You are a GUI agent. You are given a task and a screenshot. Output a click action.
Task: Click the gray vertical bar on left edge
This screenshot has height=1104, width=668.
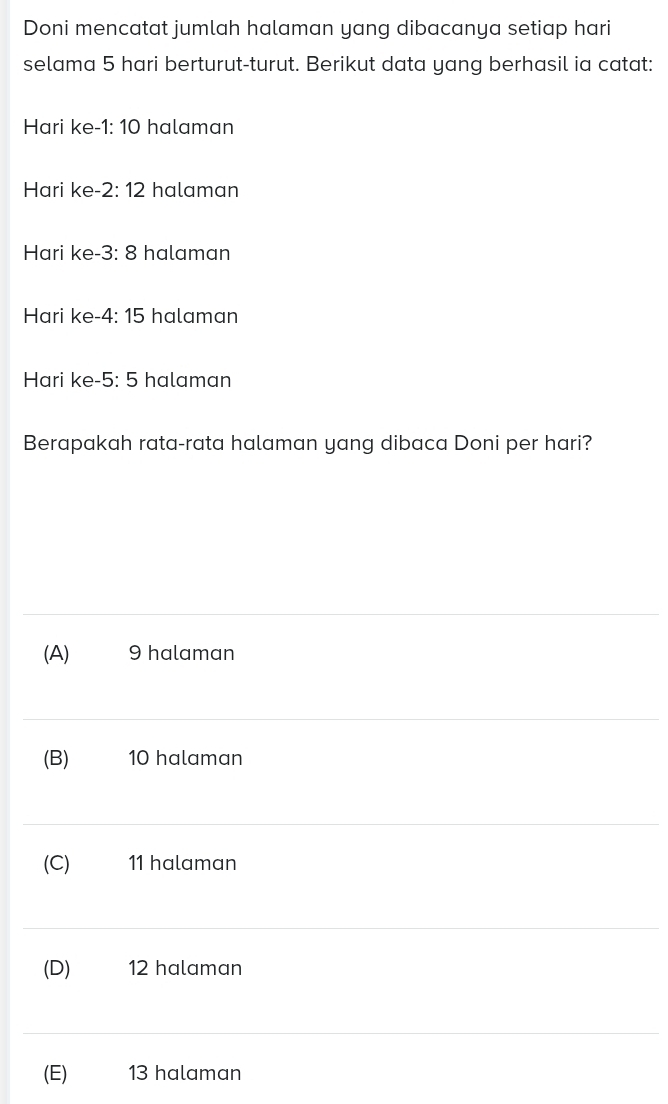click(x=5, y=552)
